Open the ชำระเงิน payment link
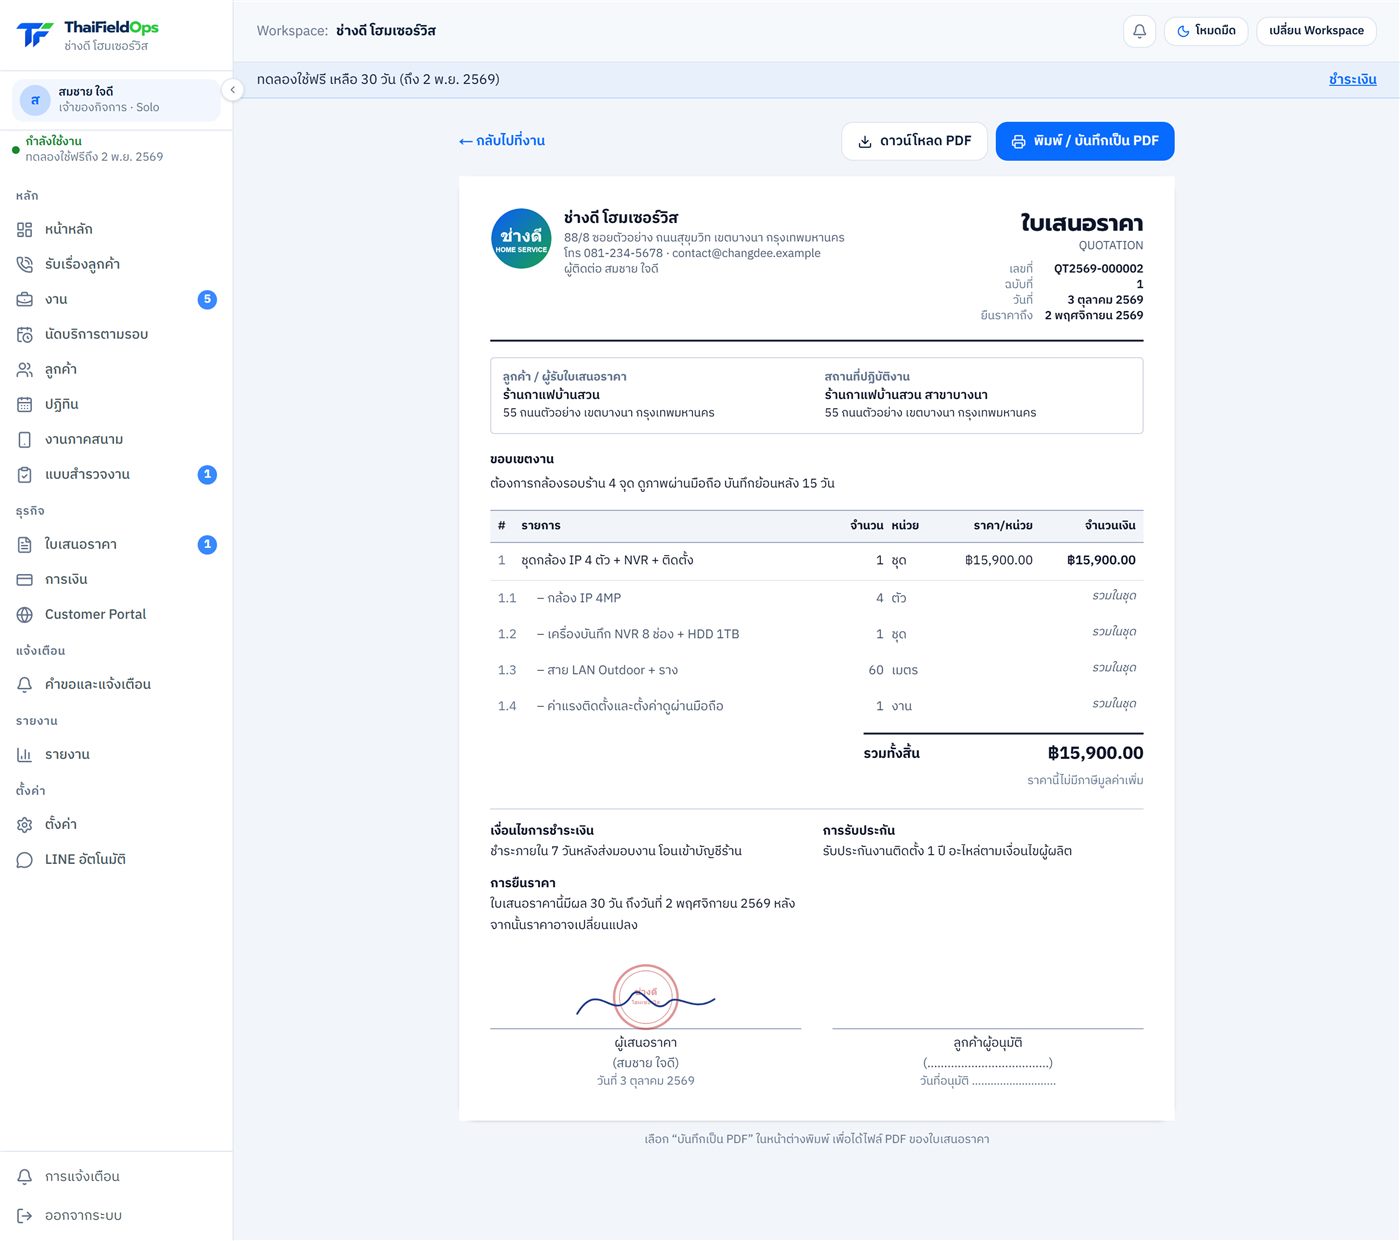Screen dimensions: 1400x1241 click(x=1352, y=80)
